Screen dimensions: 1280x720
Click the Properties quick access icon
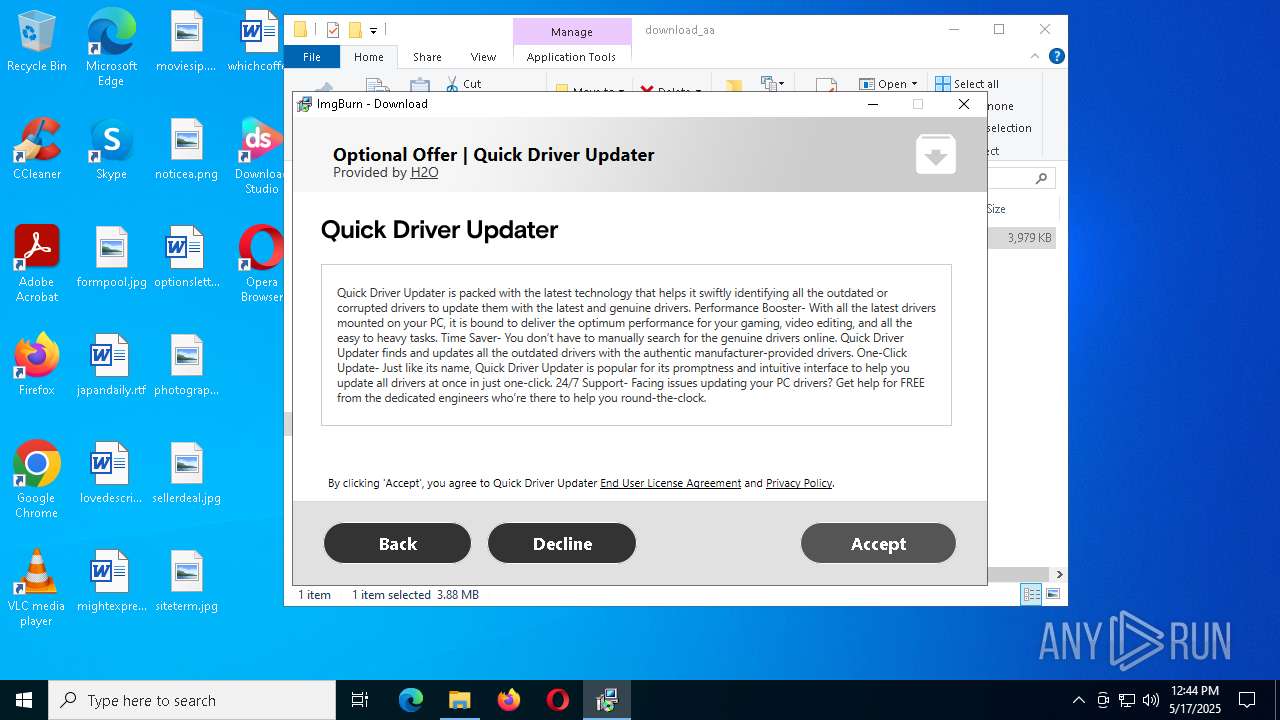tap(333, 30)
